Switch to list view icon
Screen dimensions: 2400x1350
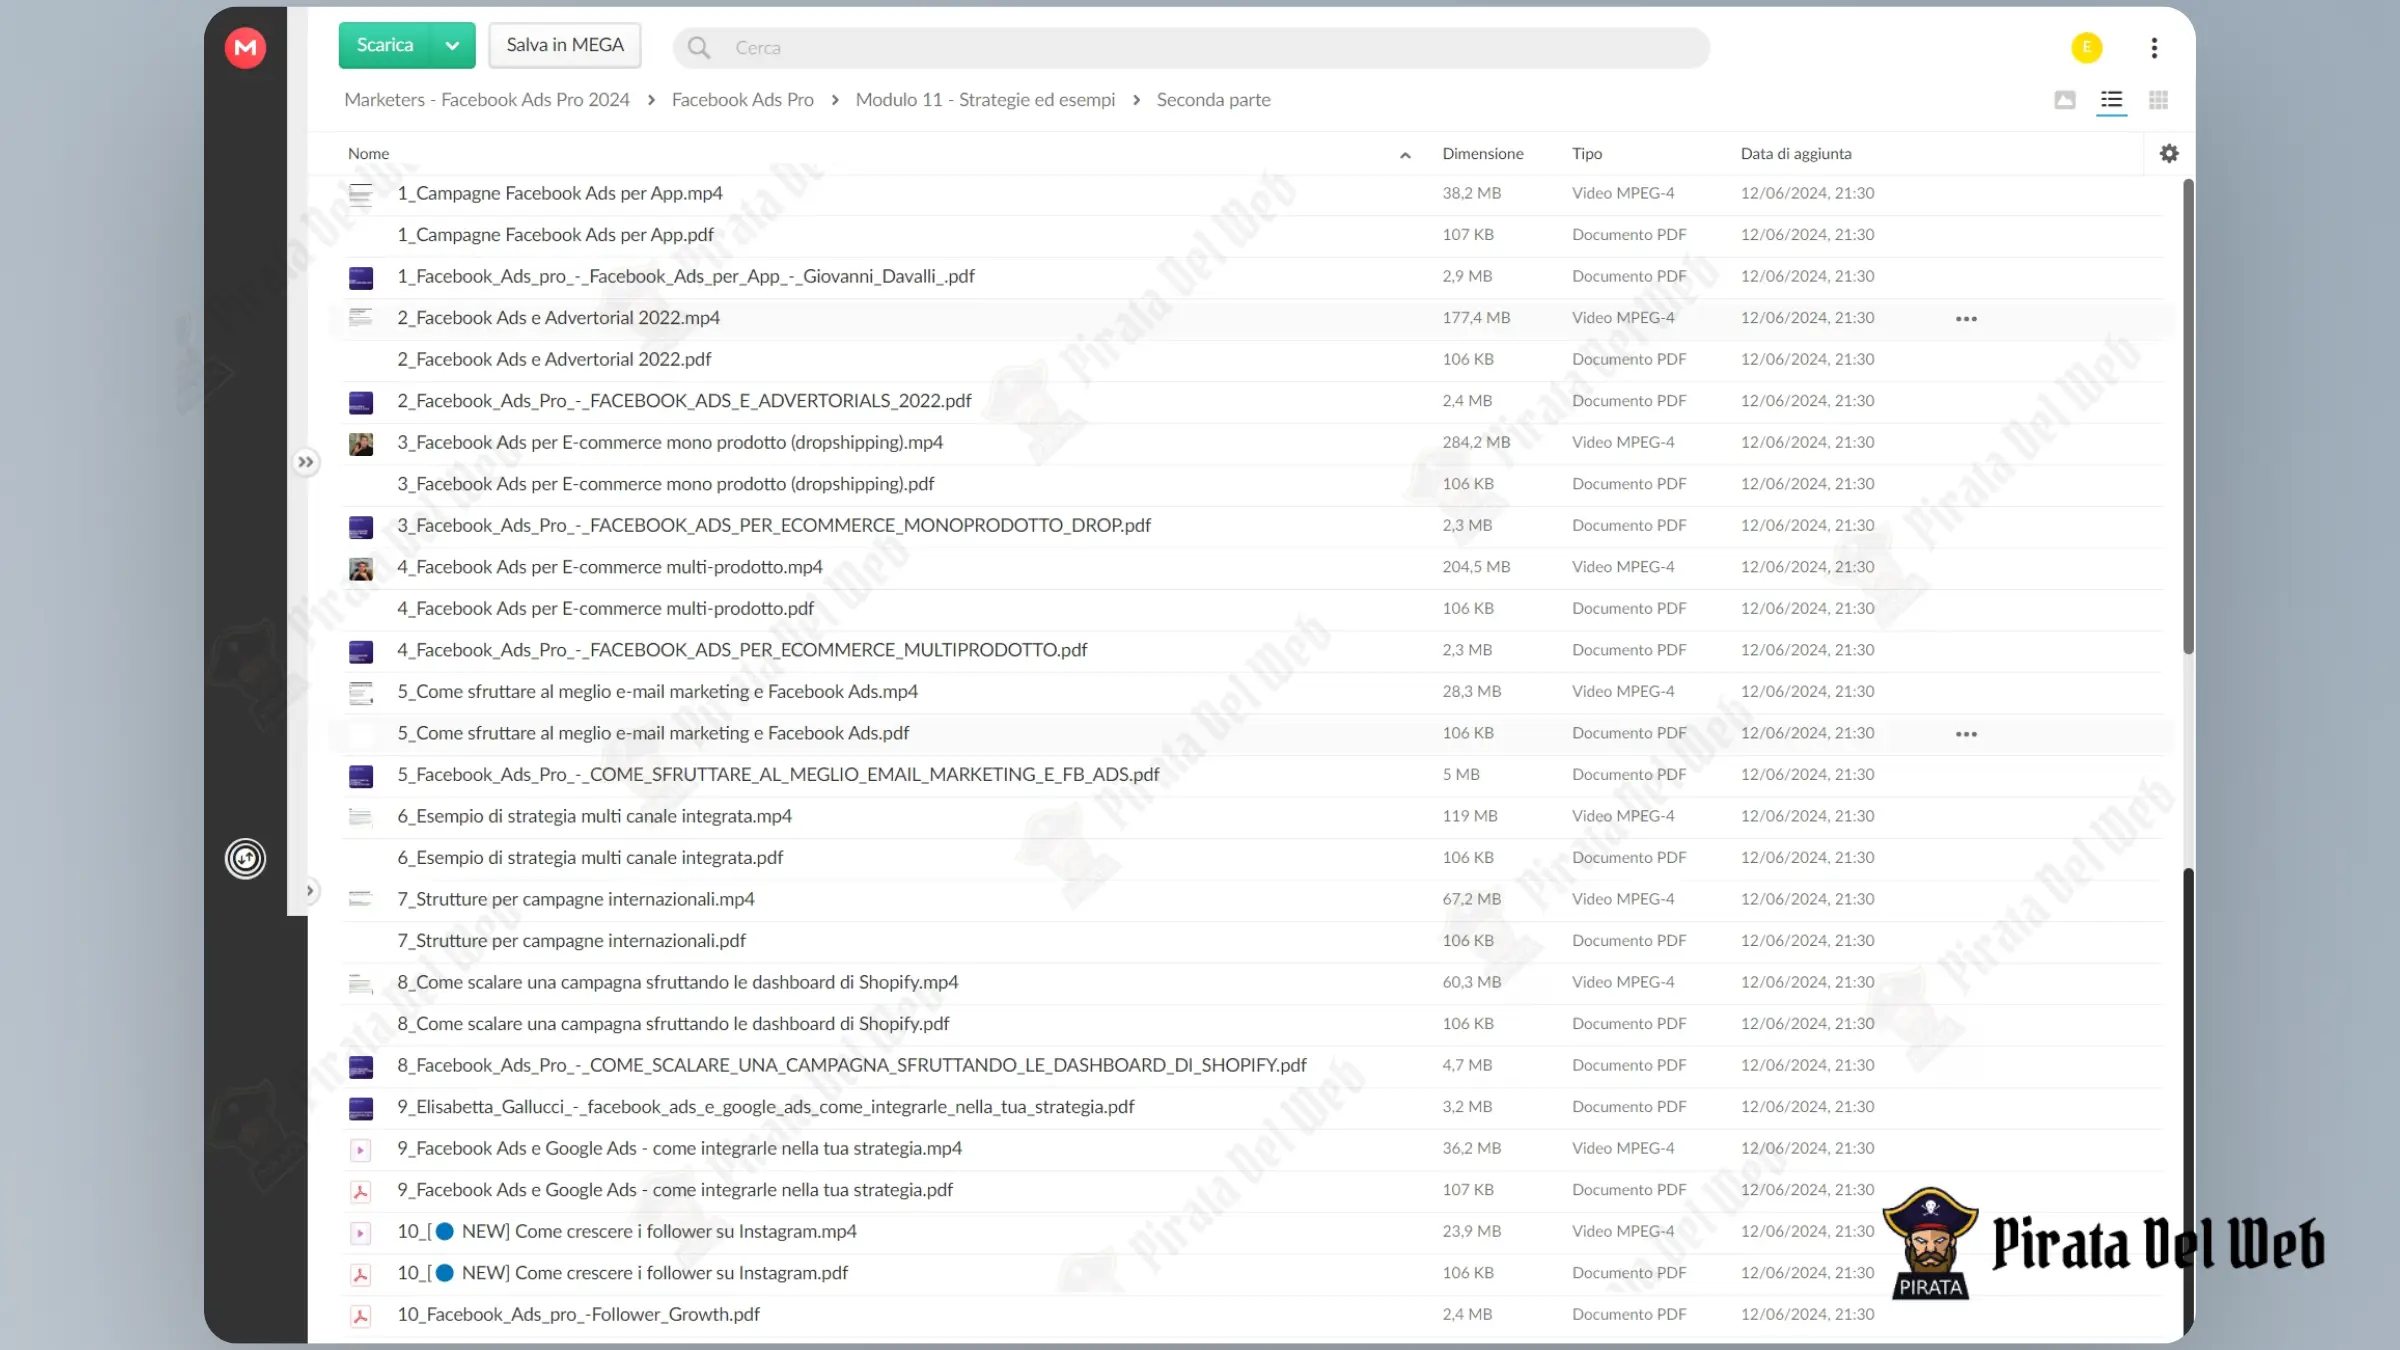click(x=2111, y=100)
